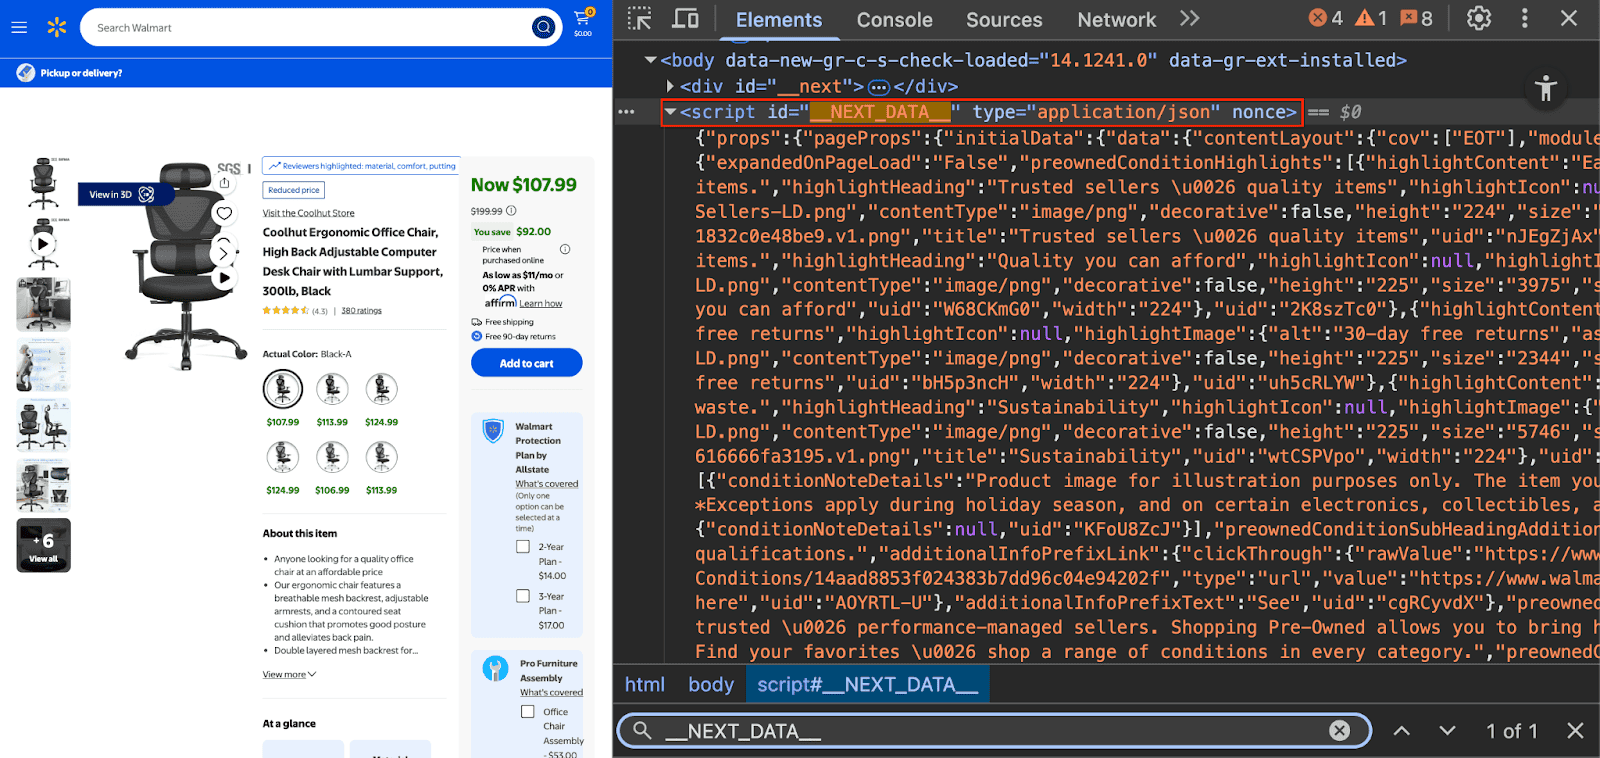This screenshot has width=1600, height=758.
Task: Open the 380 ratings link
Action: tap(361, 311)
